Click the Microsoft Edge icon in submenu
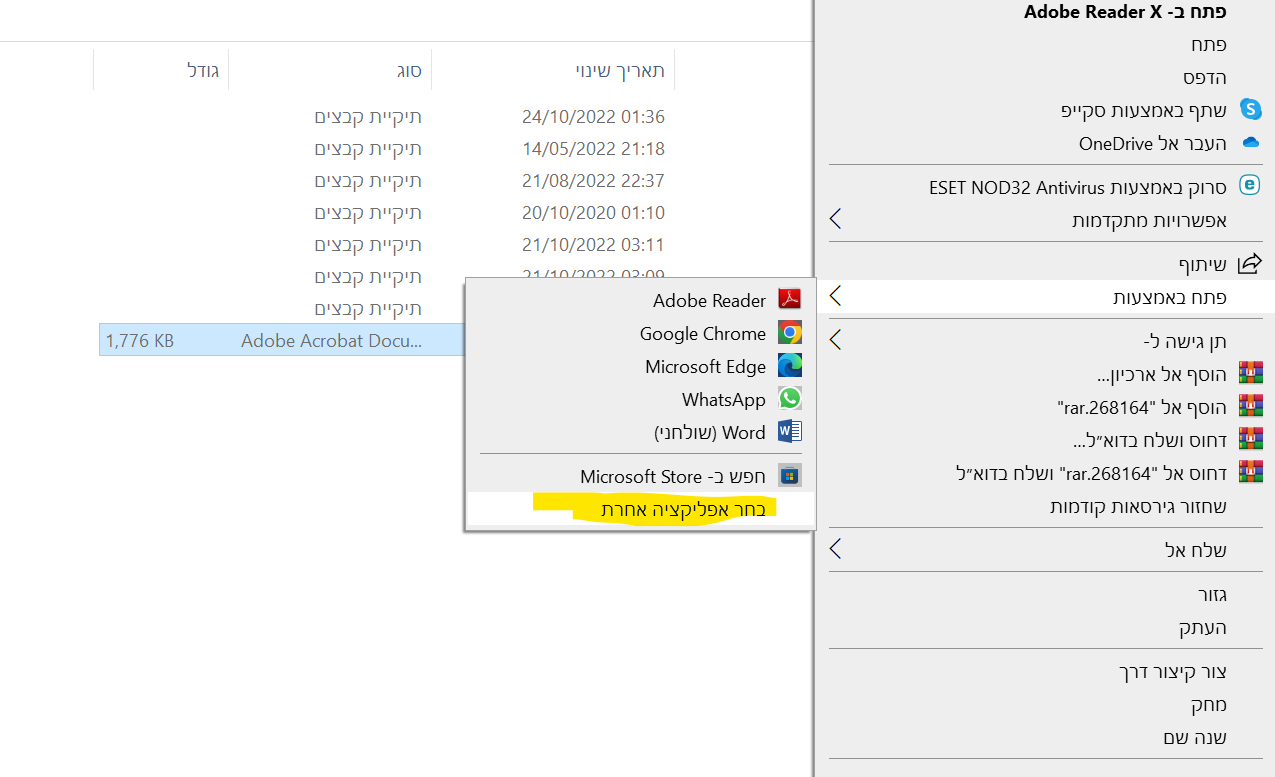Screen dimensions: 1275x777 [790, 366]
